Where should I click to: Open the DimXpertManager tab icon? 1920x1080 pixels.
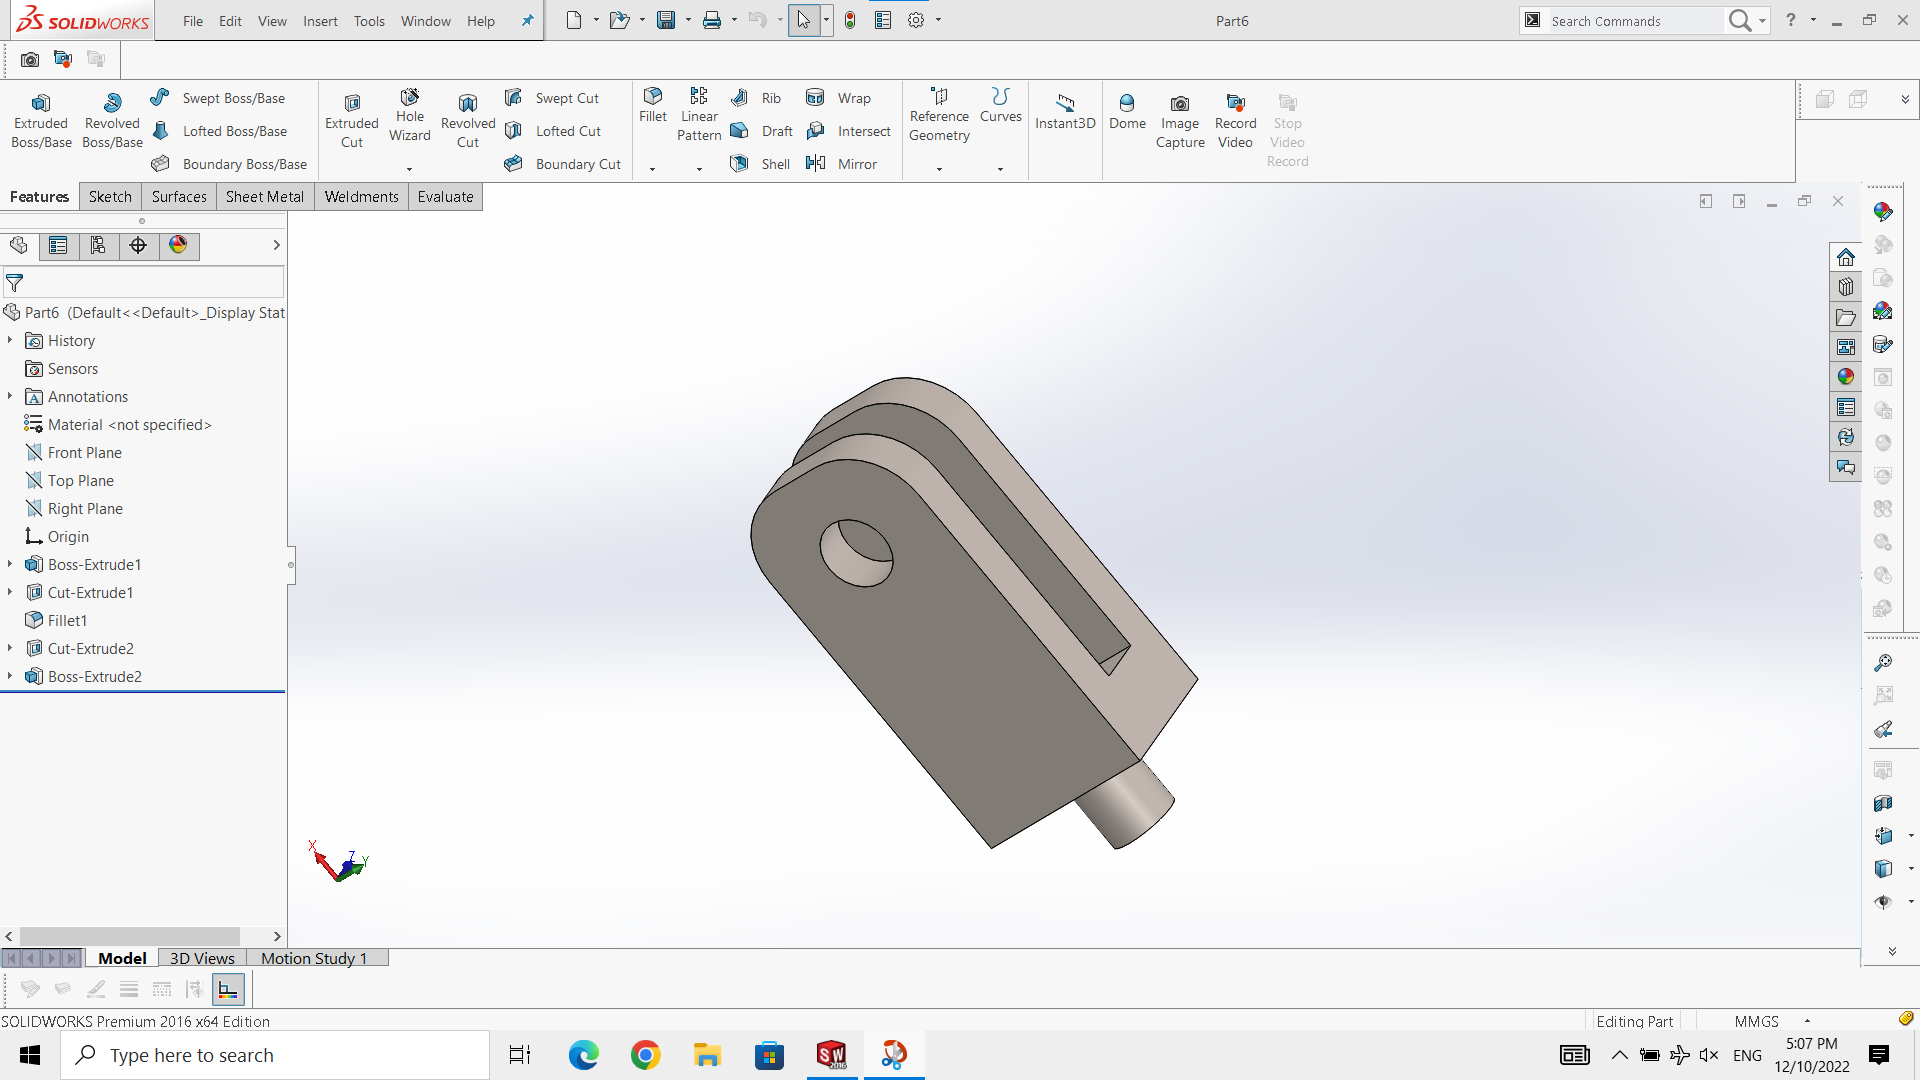click(x=138, y=246)
